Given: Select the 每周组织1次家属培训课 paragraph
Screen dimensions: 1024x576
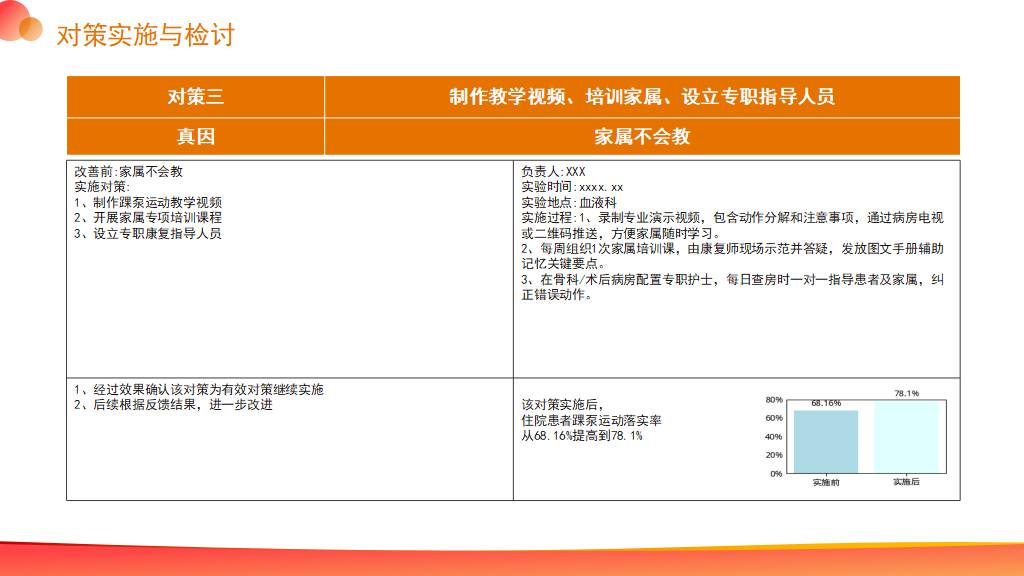Looking at the screenshot, I should coord(728,255).
